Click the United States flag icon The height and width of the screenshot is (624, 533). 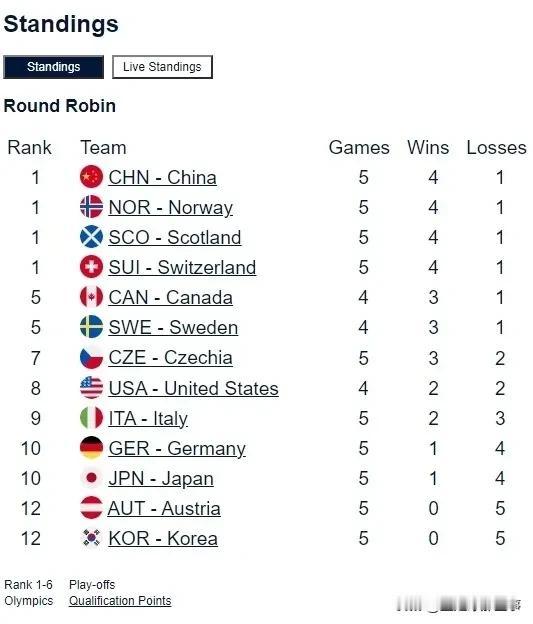point(92,387)
